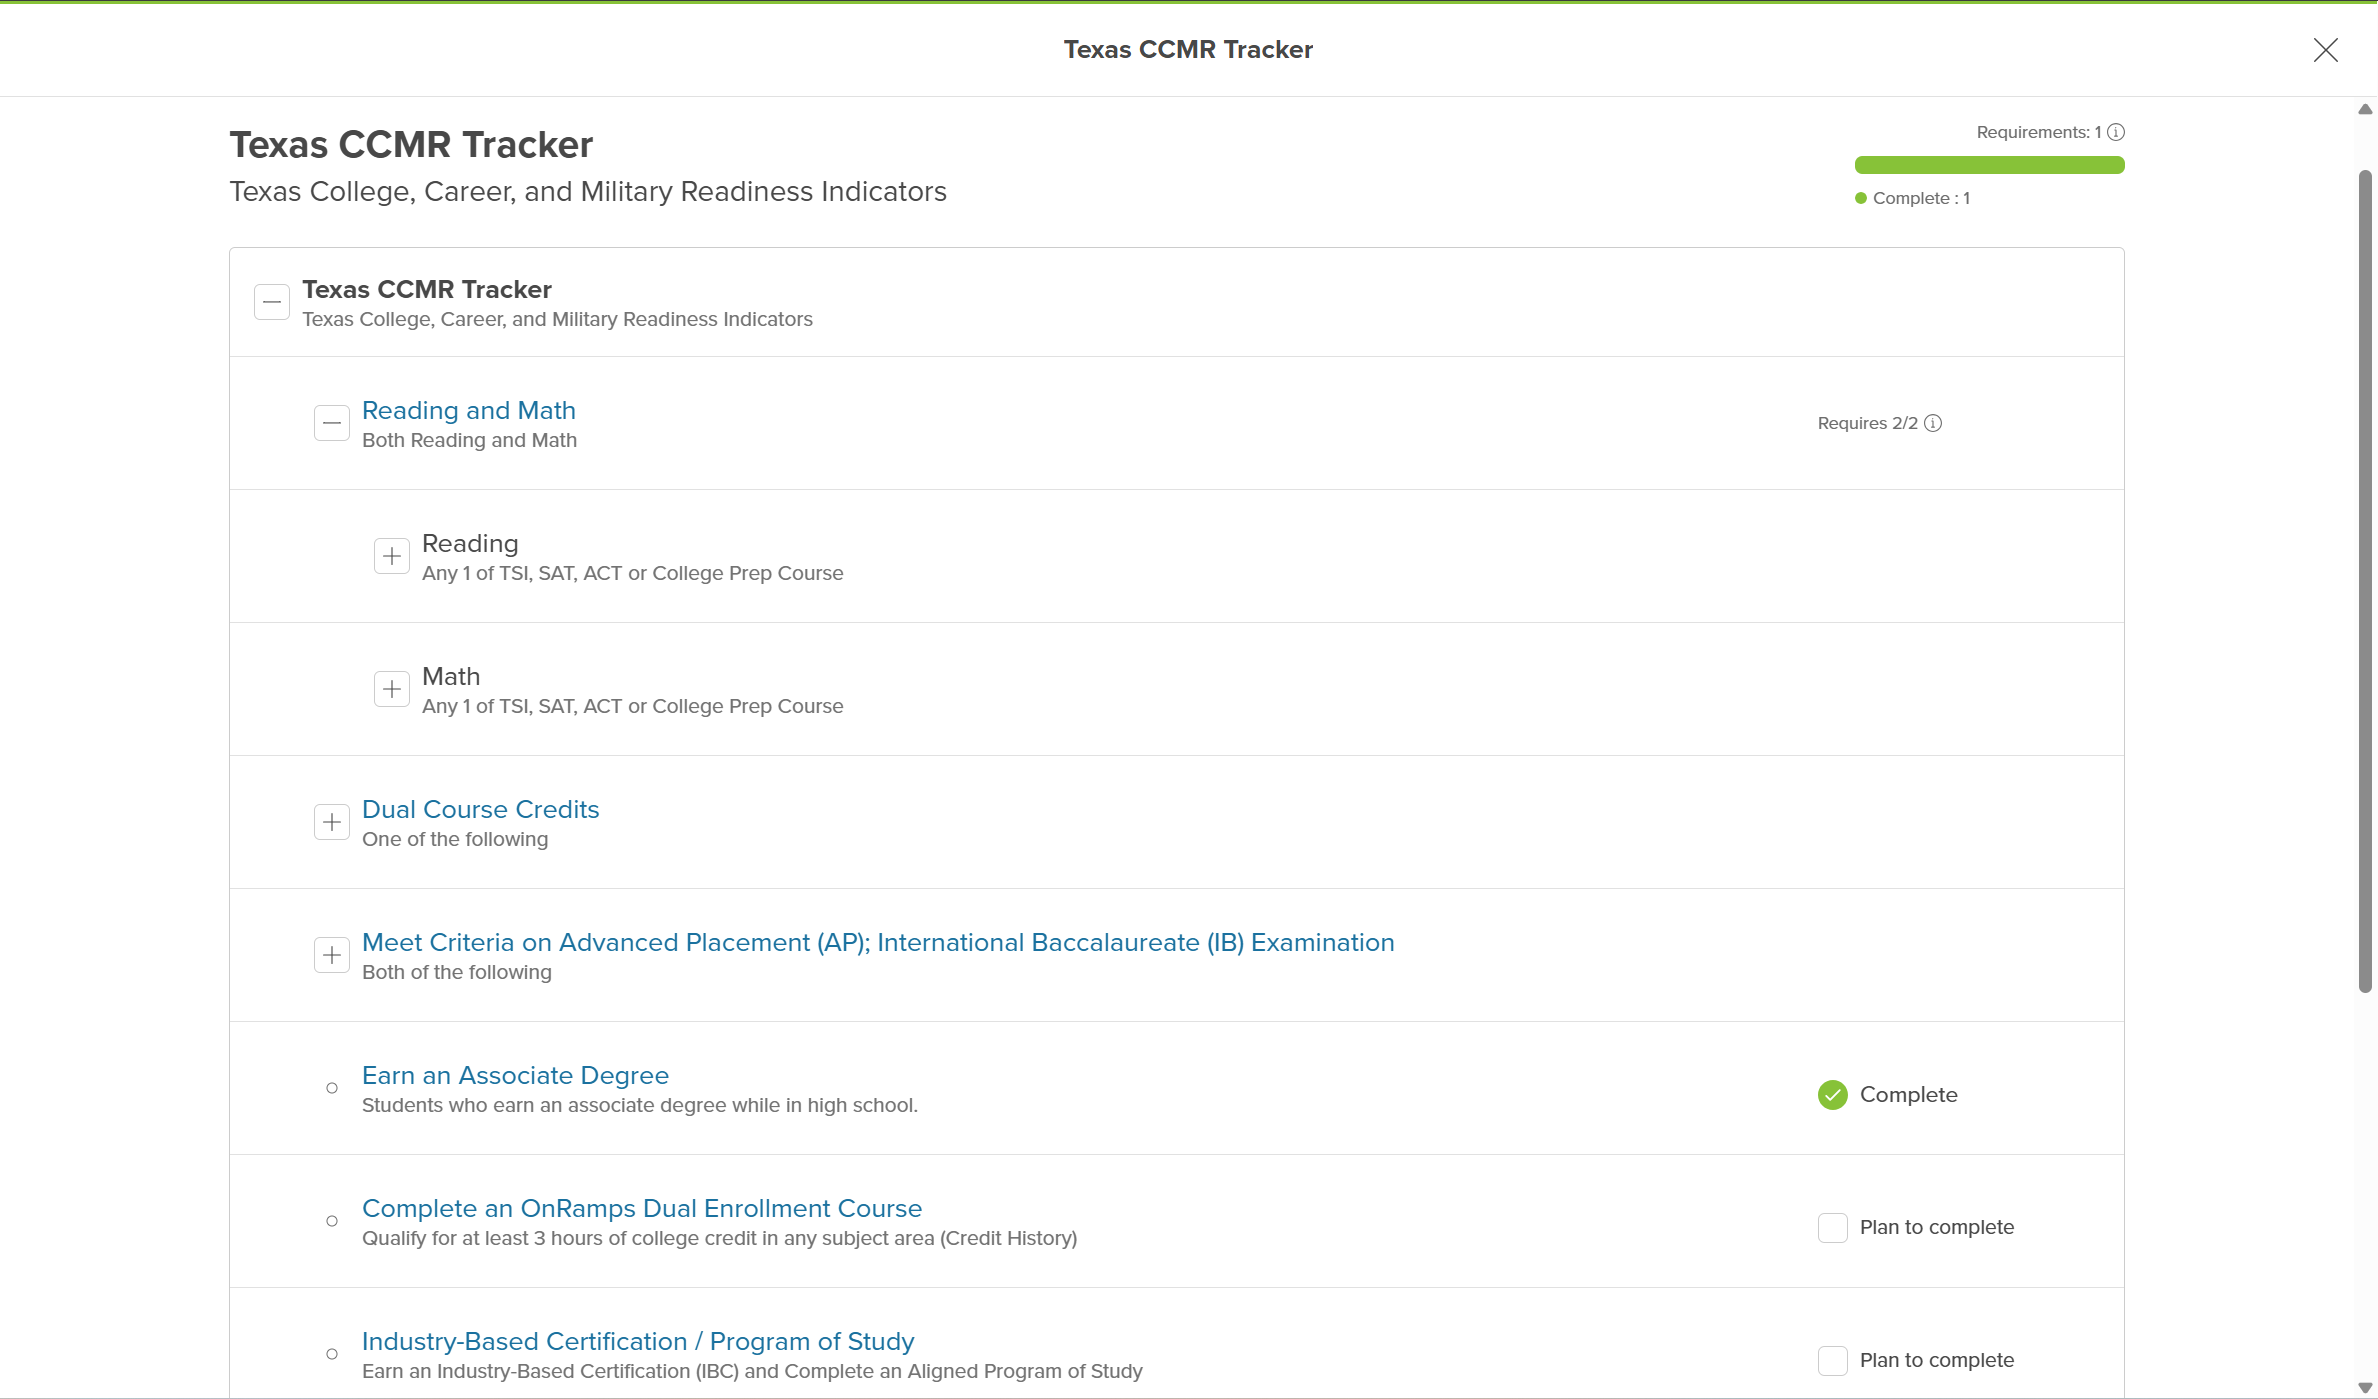Click the green requirements progress bar
The width and height of the screenshot is (2378, 1399).
(1989, 165)
